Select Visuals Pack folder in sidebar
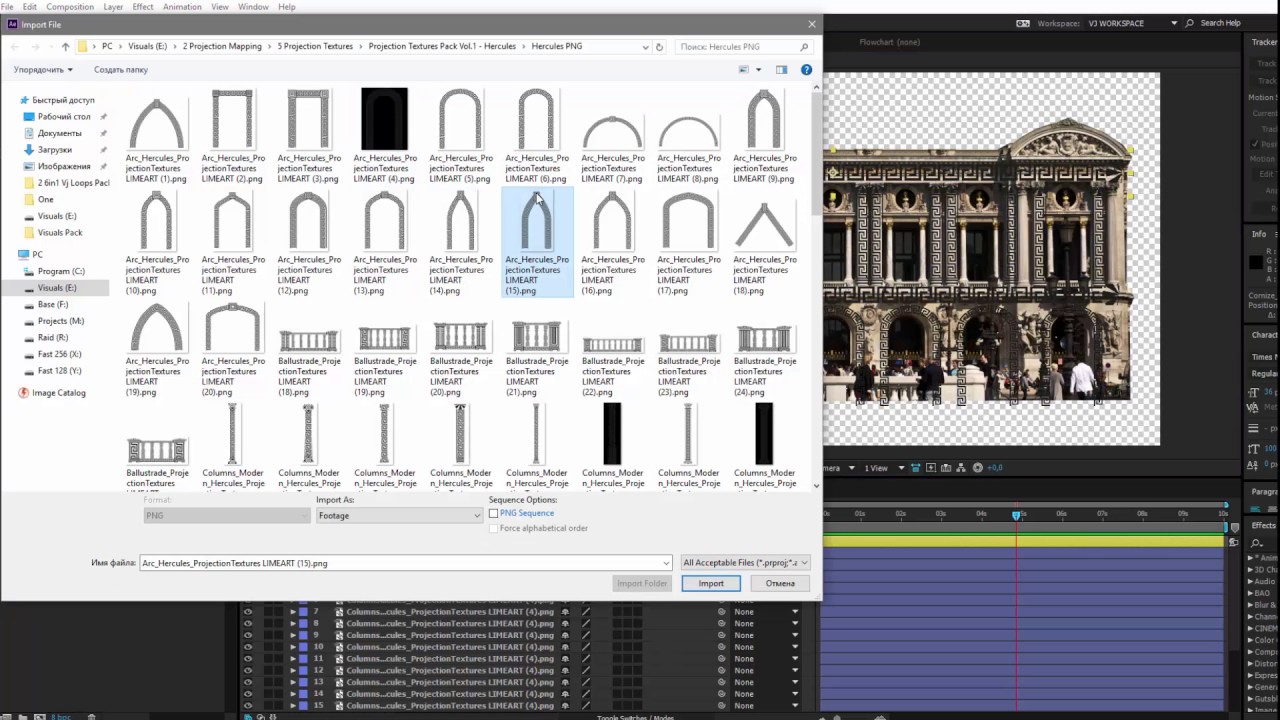The height and width of the screenshot is (720, 1280). coord(60,233)
